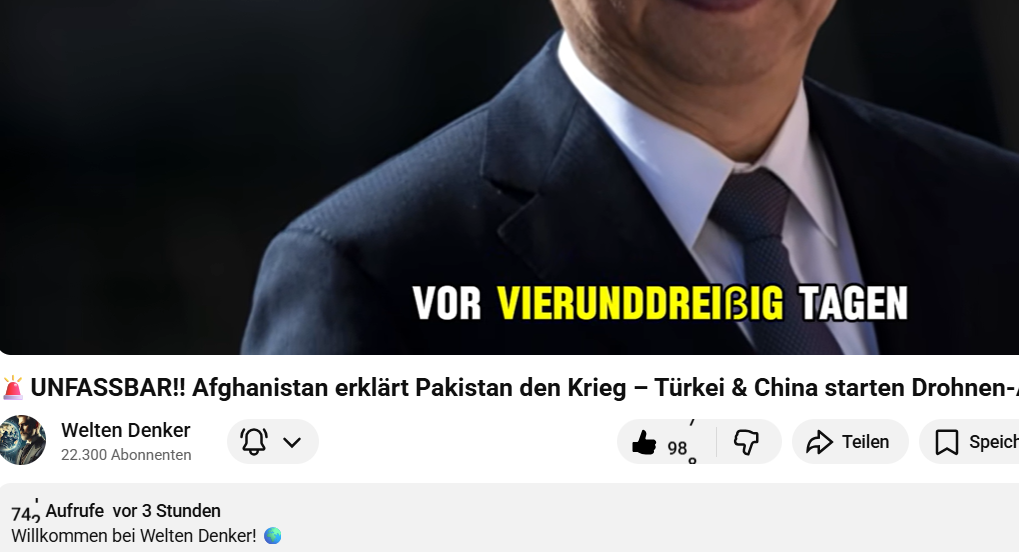Click the VOR VIERUNDDREIßIG TAGEN caption
The image size is (1019, 552).
tap(660, 303)
